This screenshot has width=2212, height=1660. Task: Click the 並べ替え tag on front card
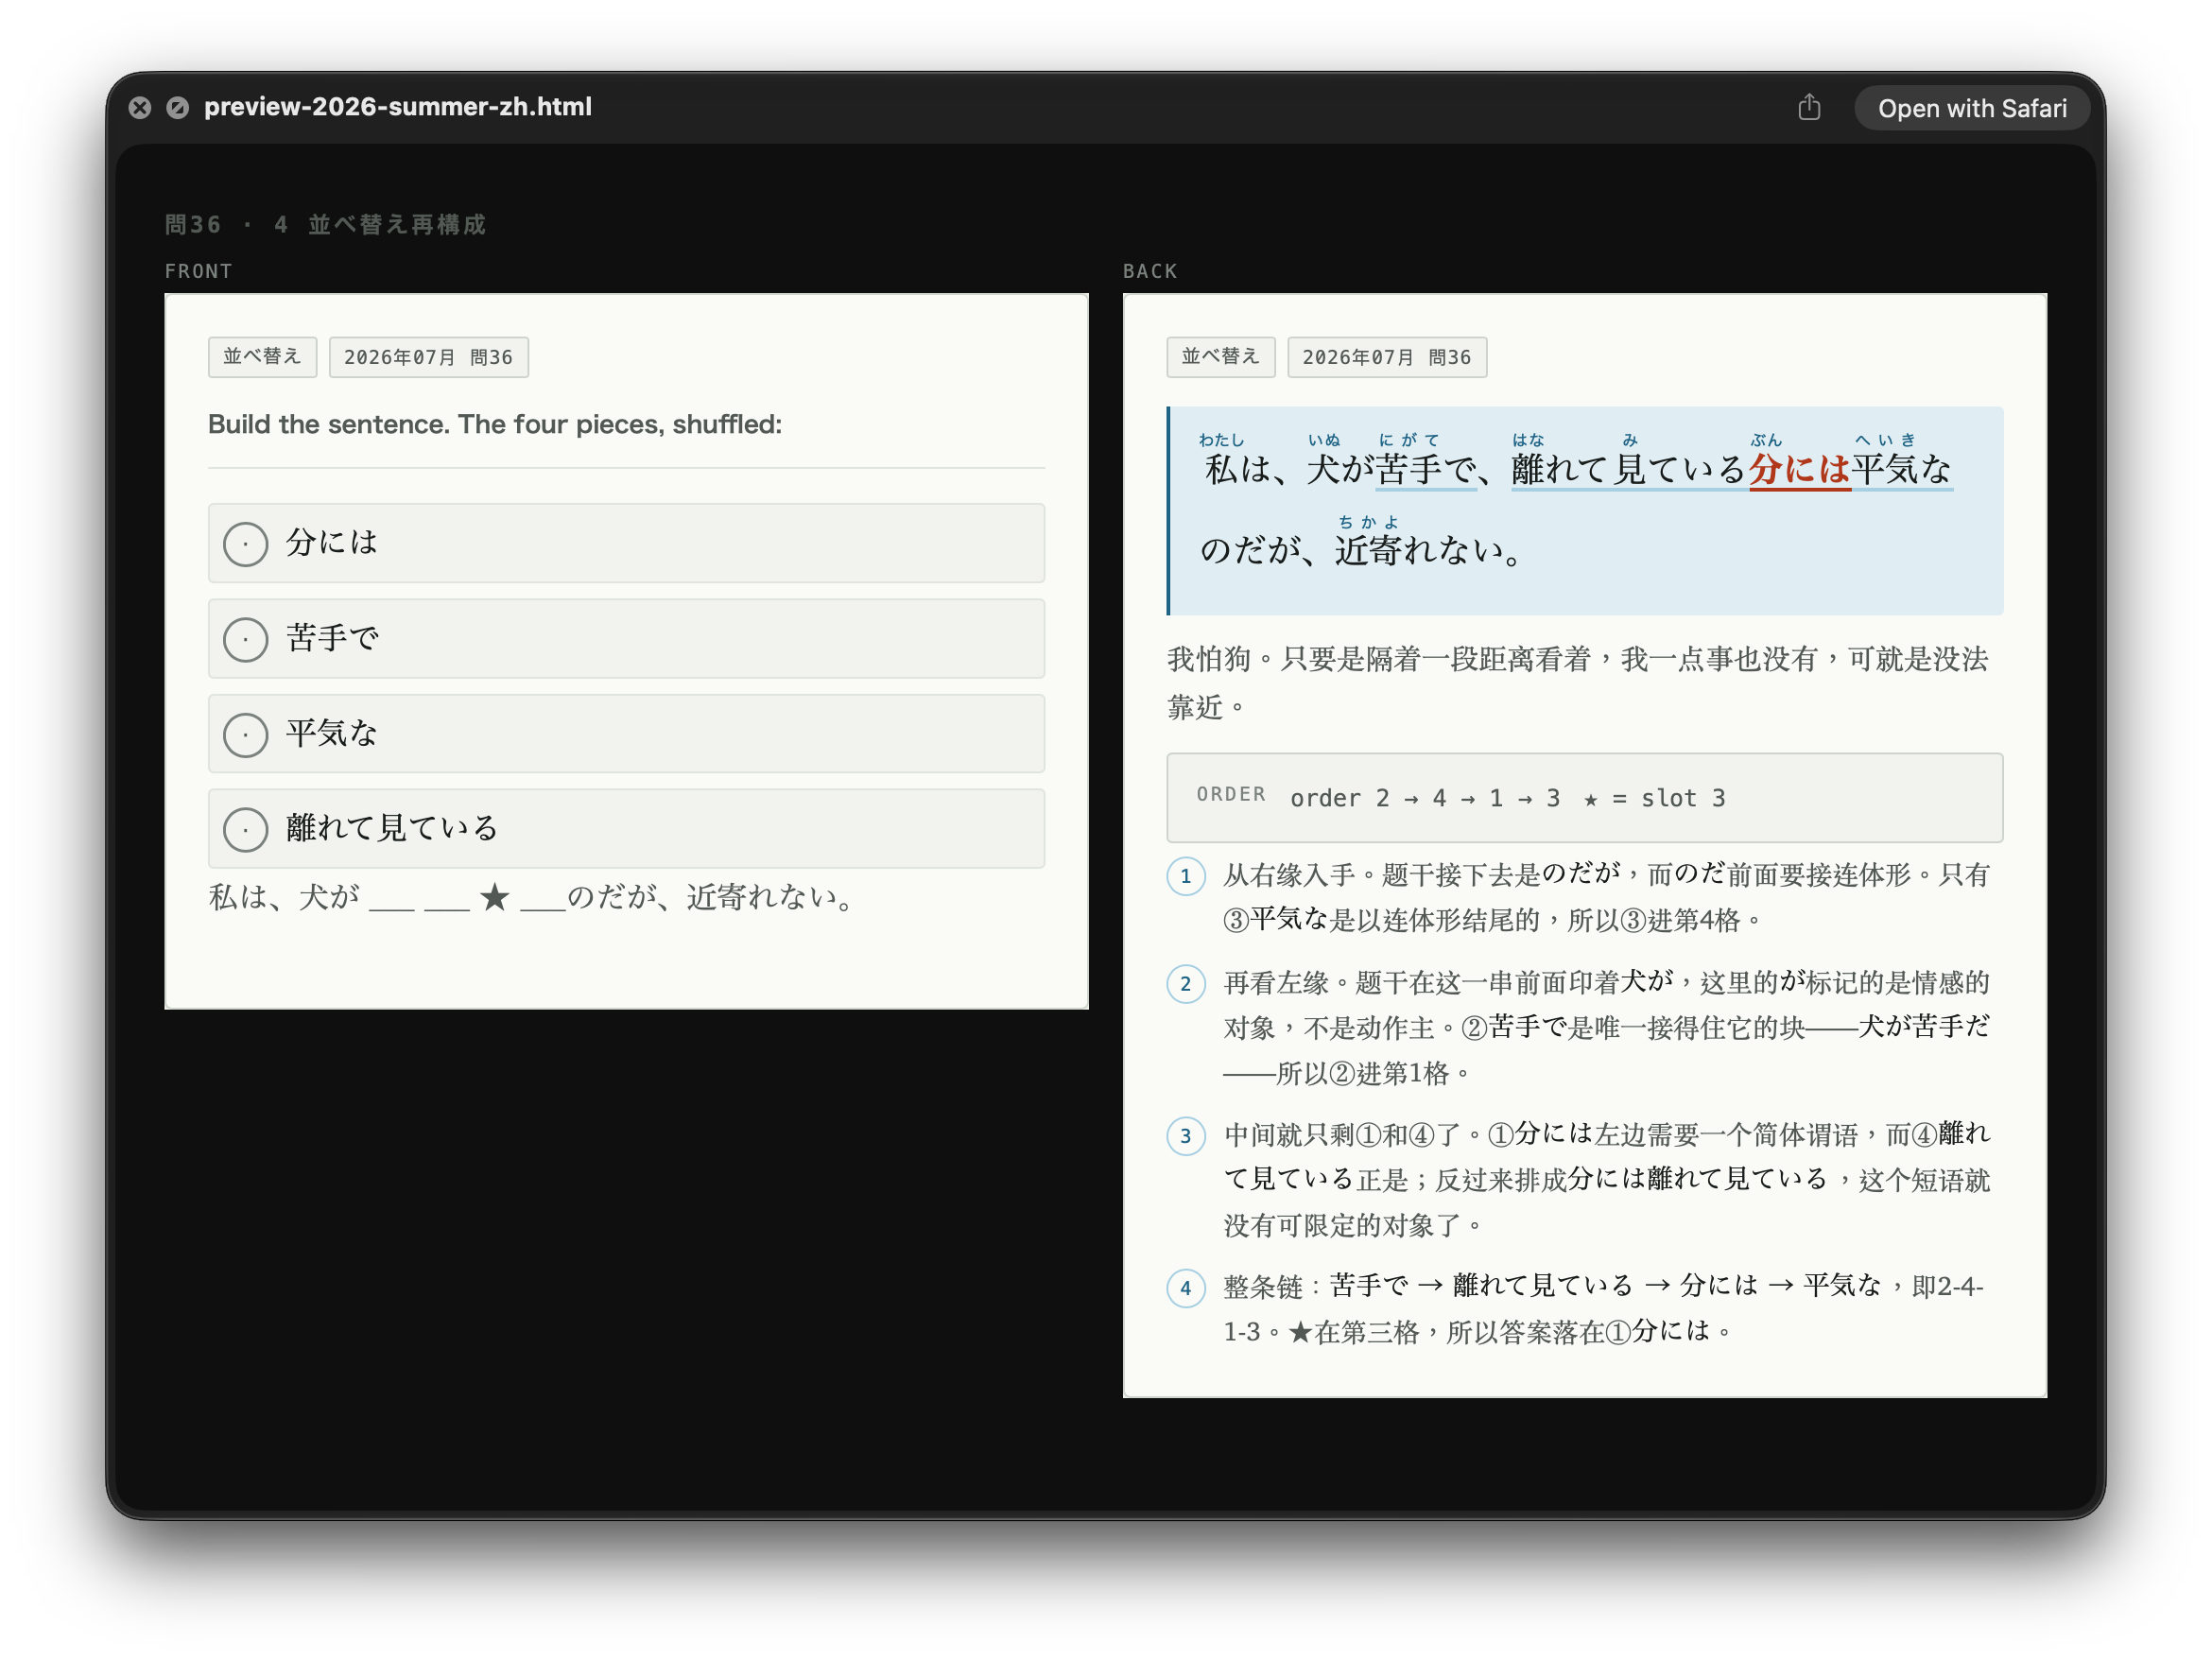pyautogui.click(x=262, y=357)
